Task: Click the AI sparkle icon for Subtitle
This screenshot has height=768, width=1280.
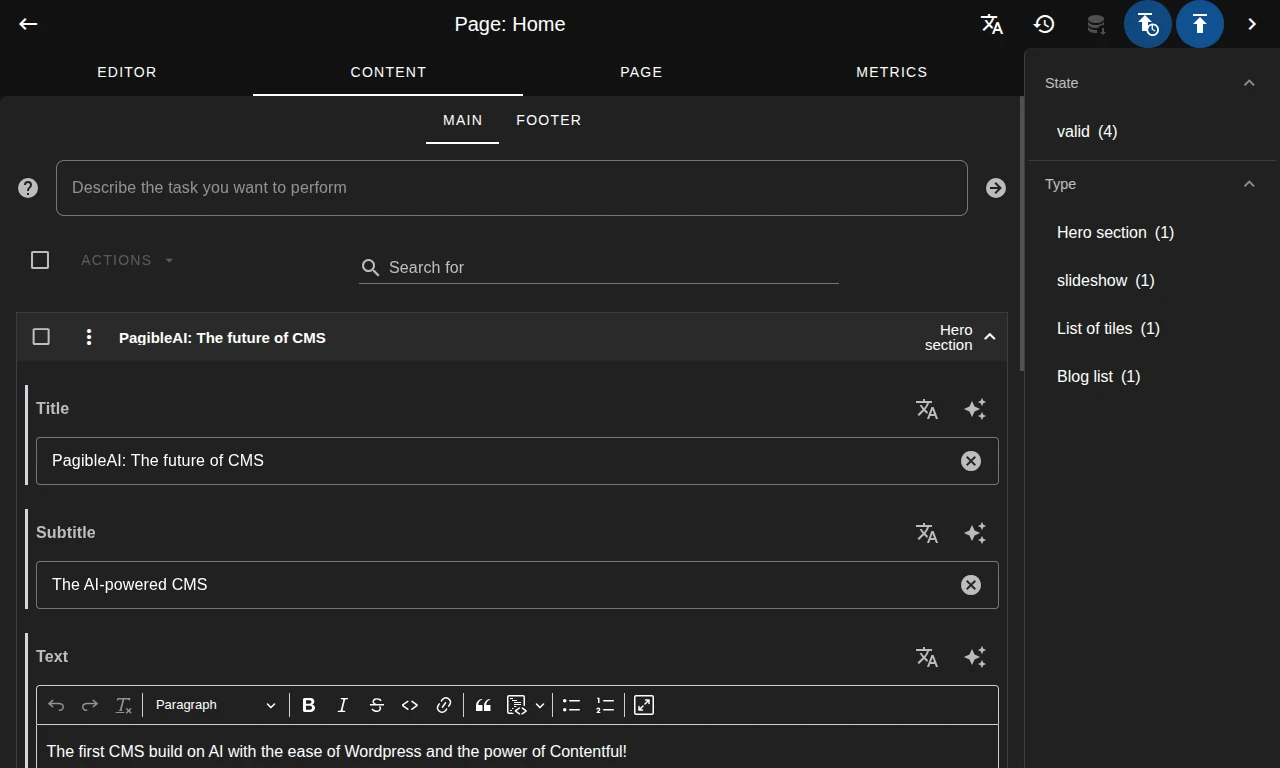Action: (x=975, y=533)
